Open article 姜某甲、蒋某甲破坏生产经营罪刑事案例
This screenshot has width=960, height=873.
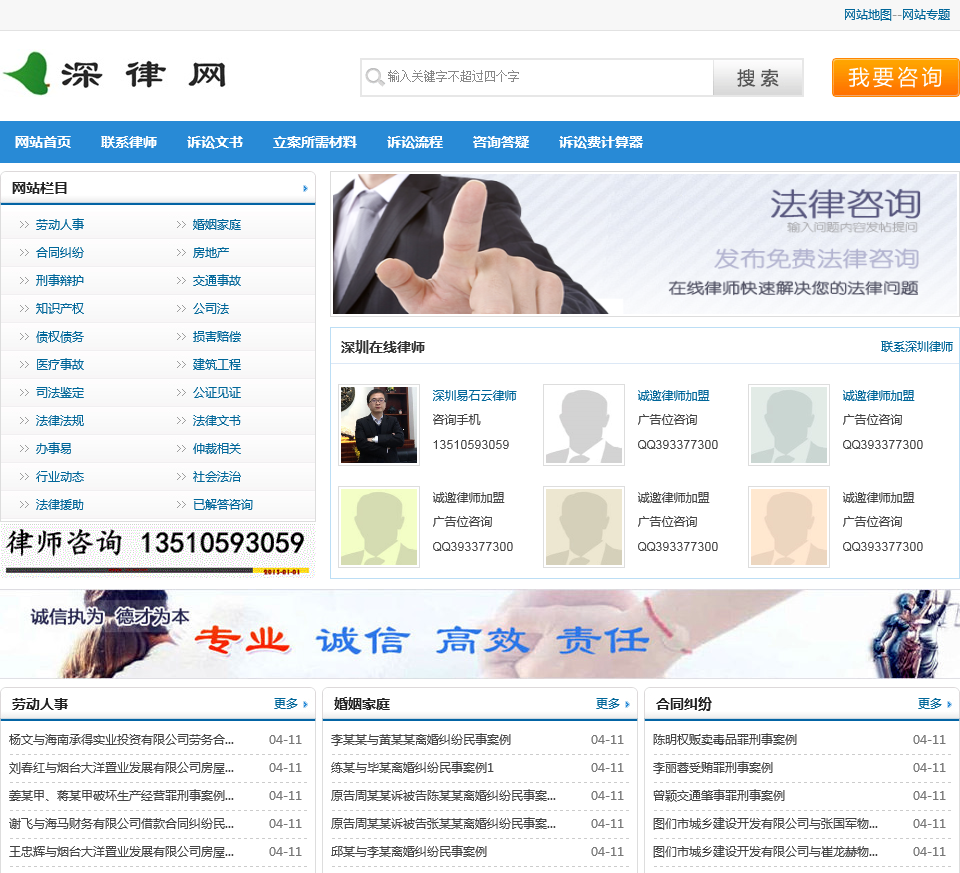tap(121, 796)
